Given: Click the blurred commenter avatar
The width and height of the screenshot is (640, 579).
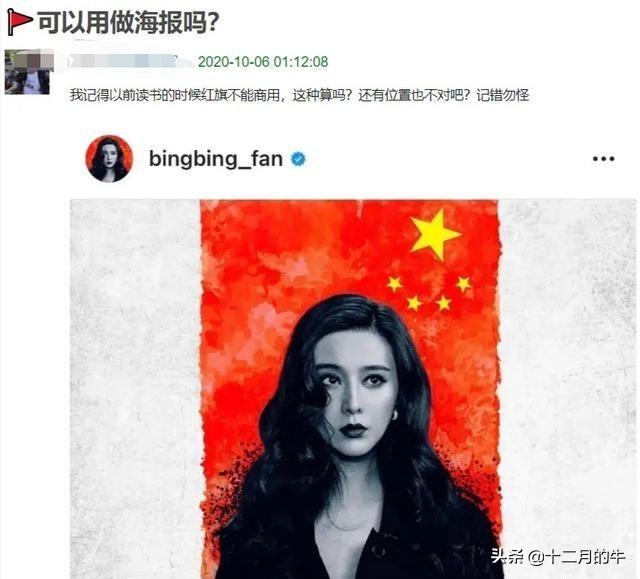Looking at the screenshot, I should tap(29, 72).
